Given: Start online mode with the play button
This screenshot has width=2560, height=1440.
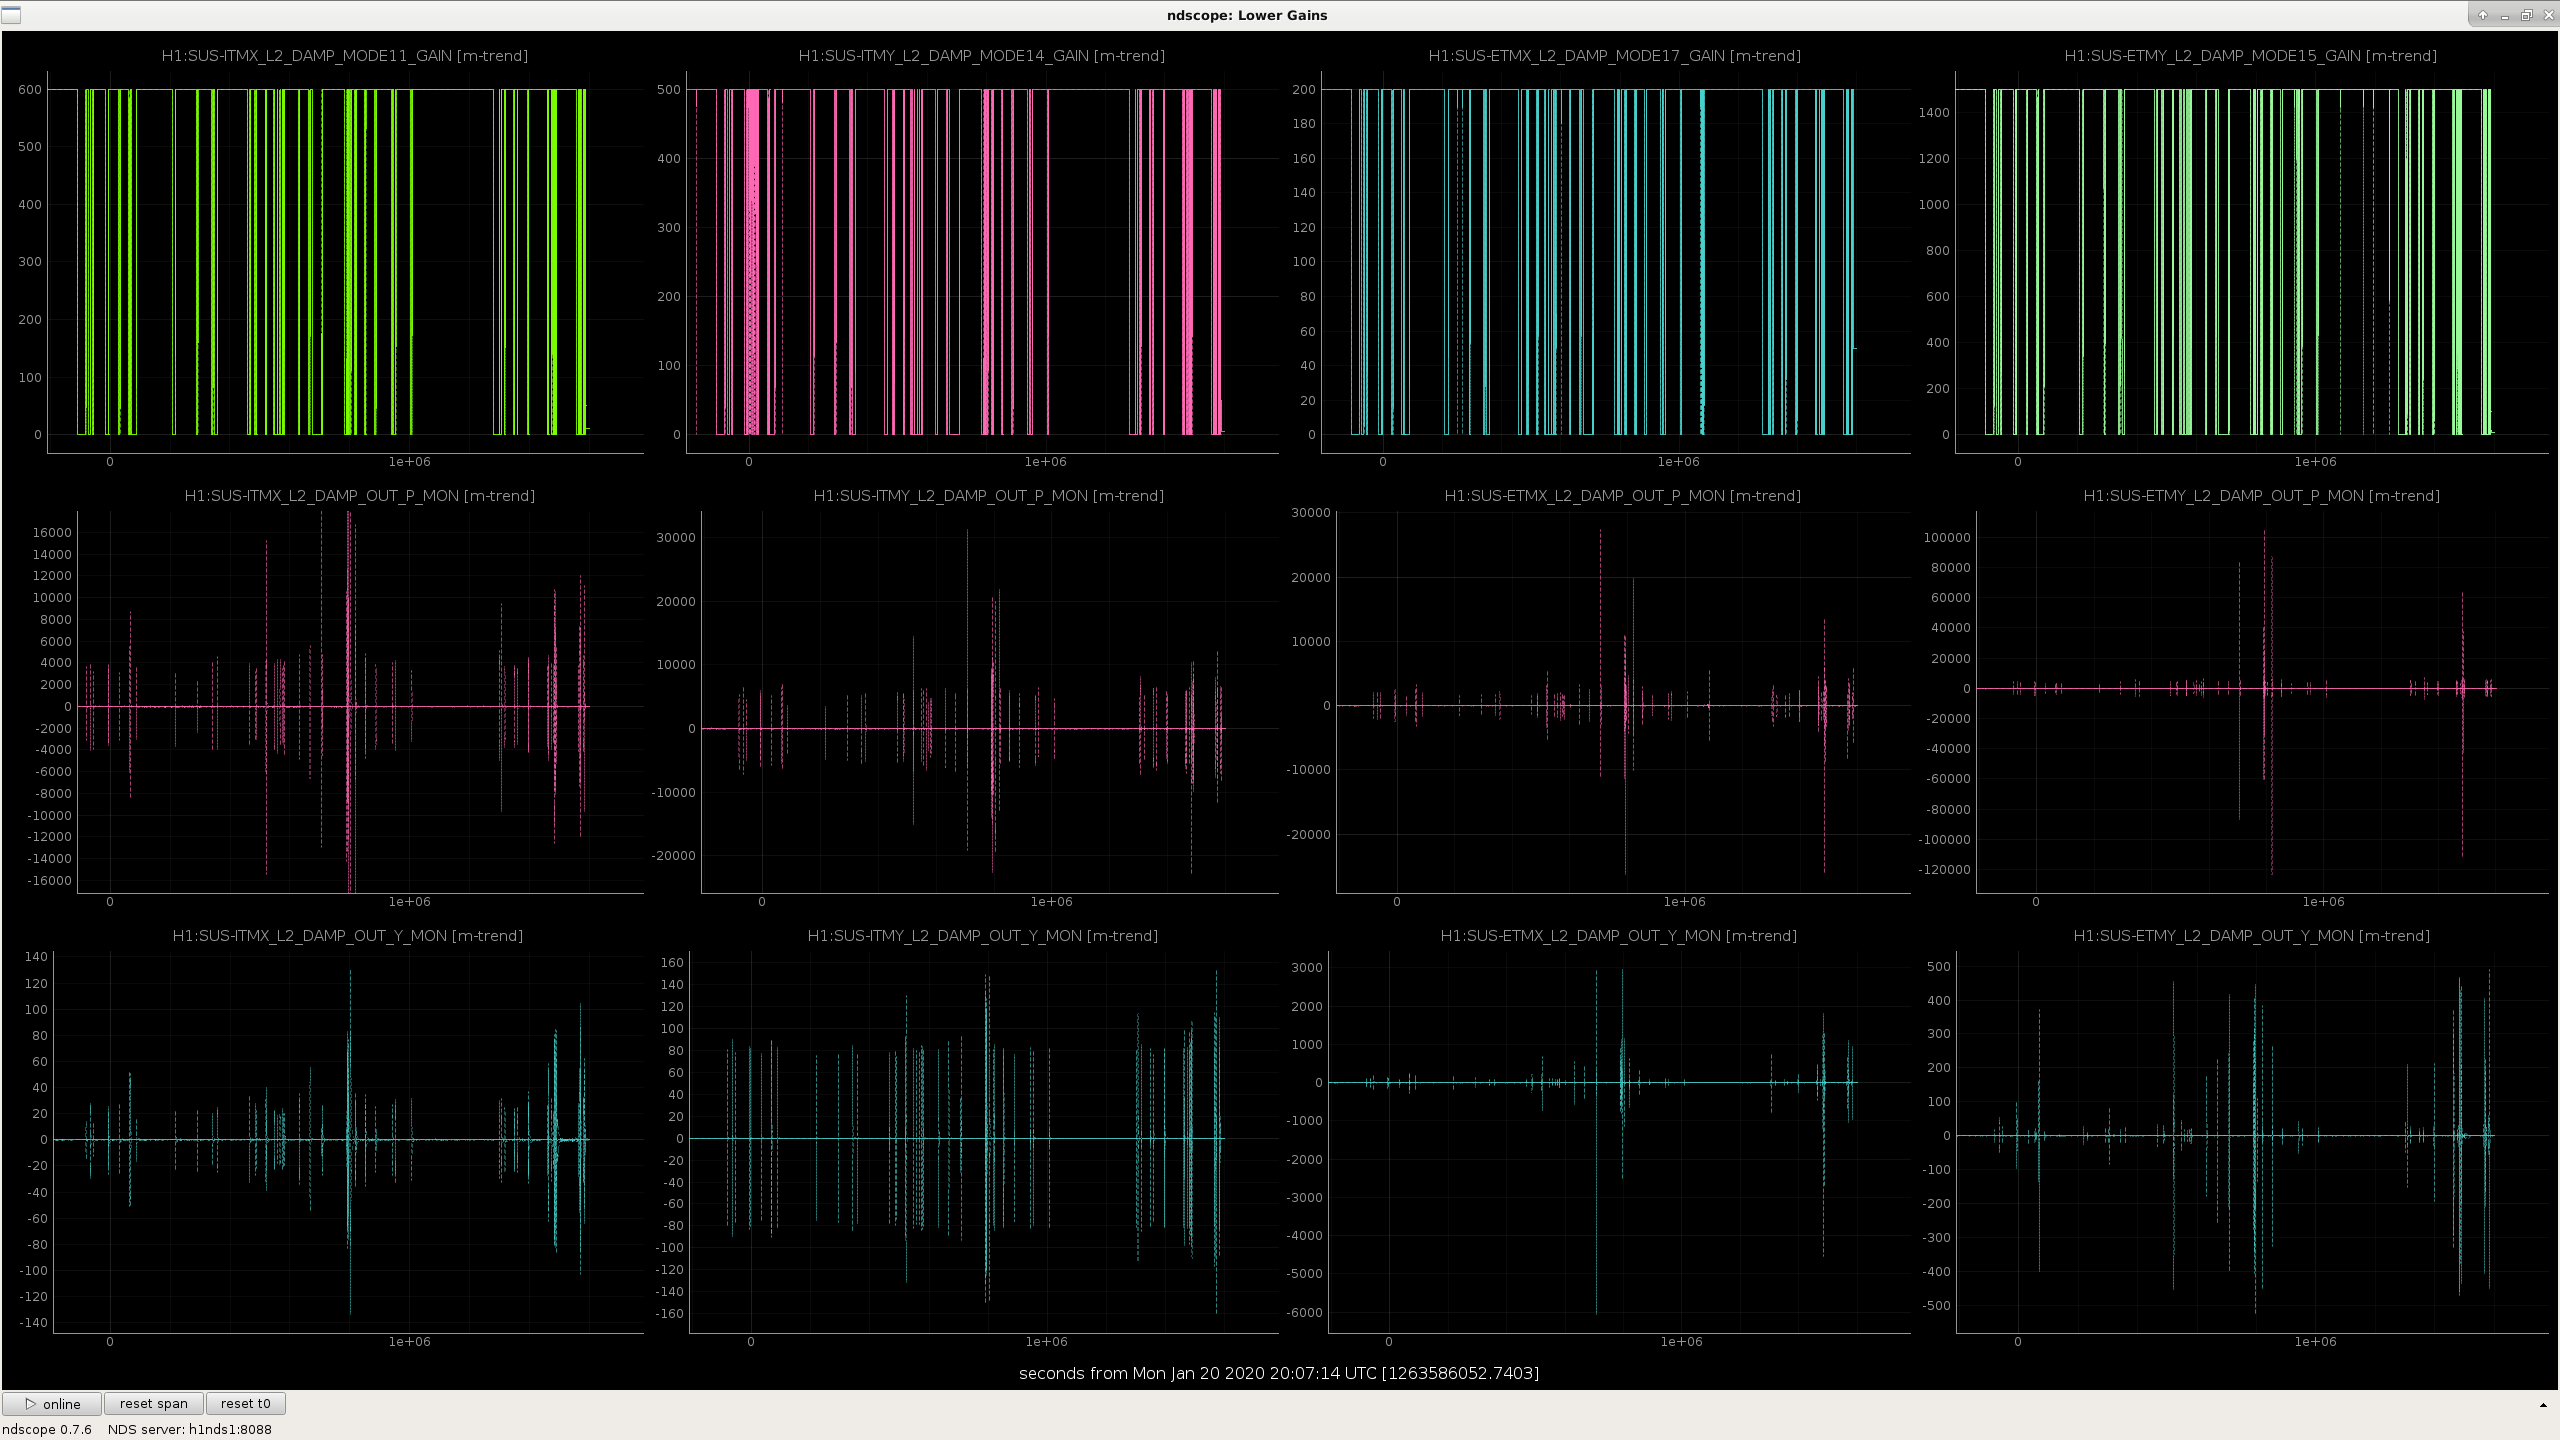Looking at the screenshot, I should tap(52, 1403).
